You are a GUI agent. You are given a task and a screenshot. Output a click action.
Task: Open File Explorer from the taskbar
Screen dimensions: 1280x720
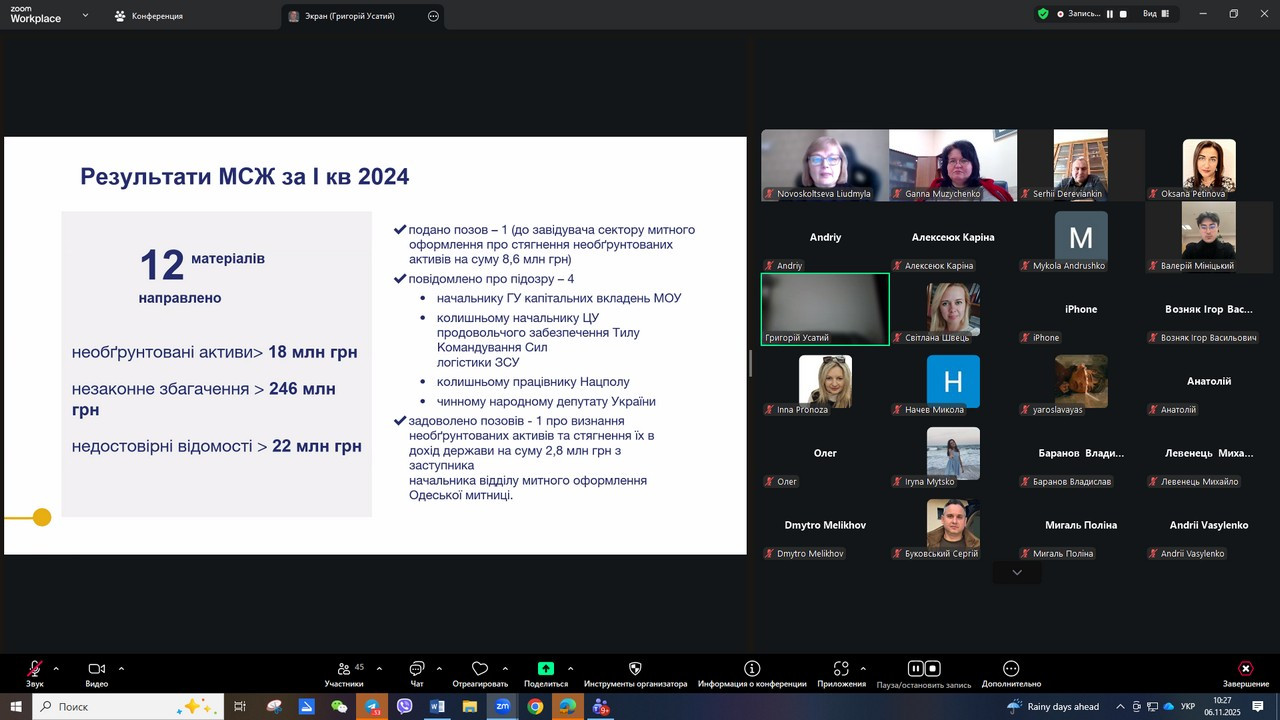469,706
